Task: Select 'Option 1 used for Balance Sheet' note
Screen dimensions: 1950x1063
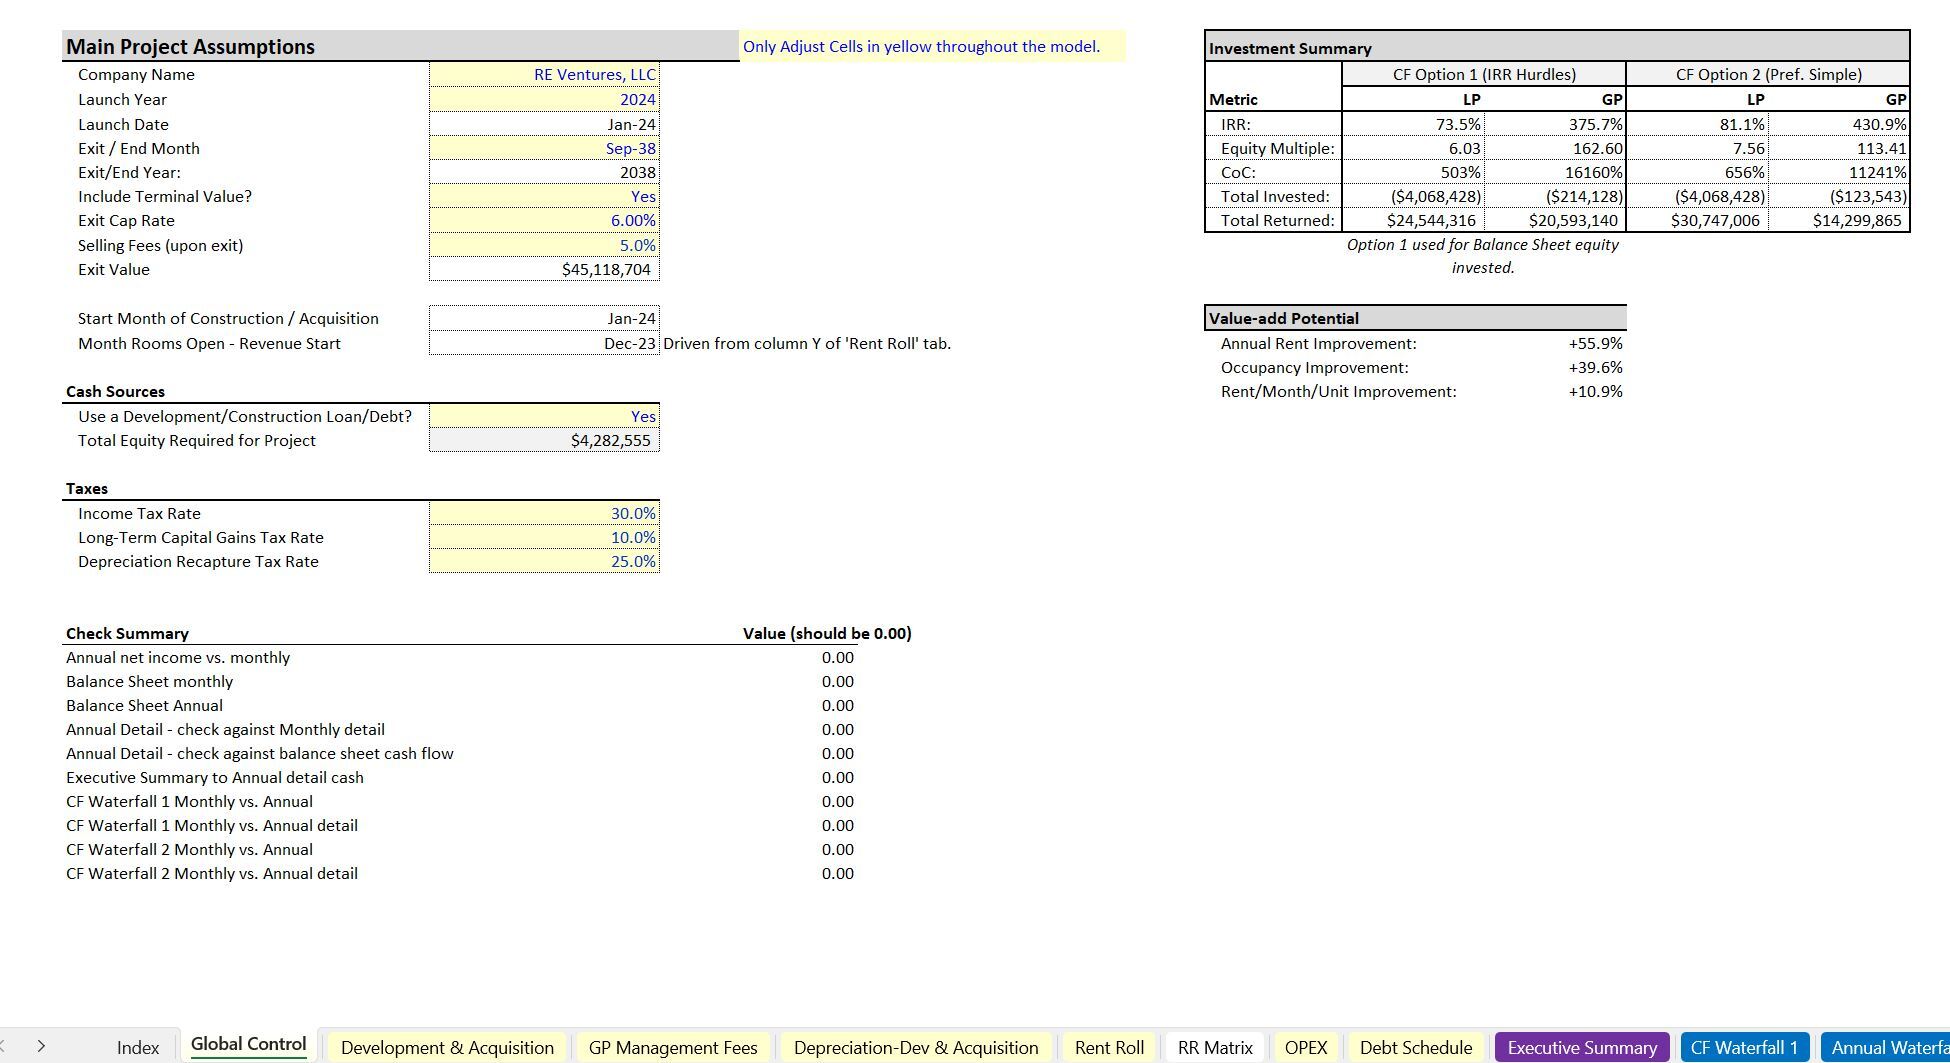Action: click(x=1483, y=256)
